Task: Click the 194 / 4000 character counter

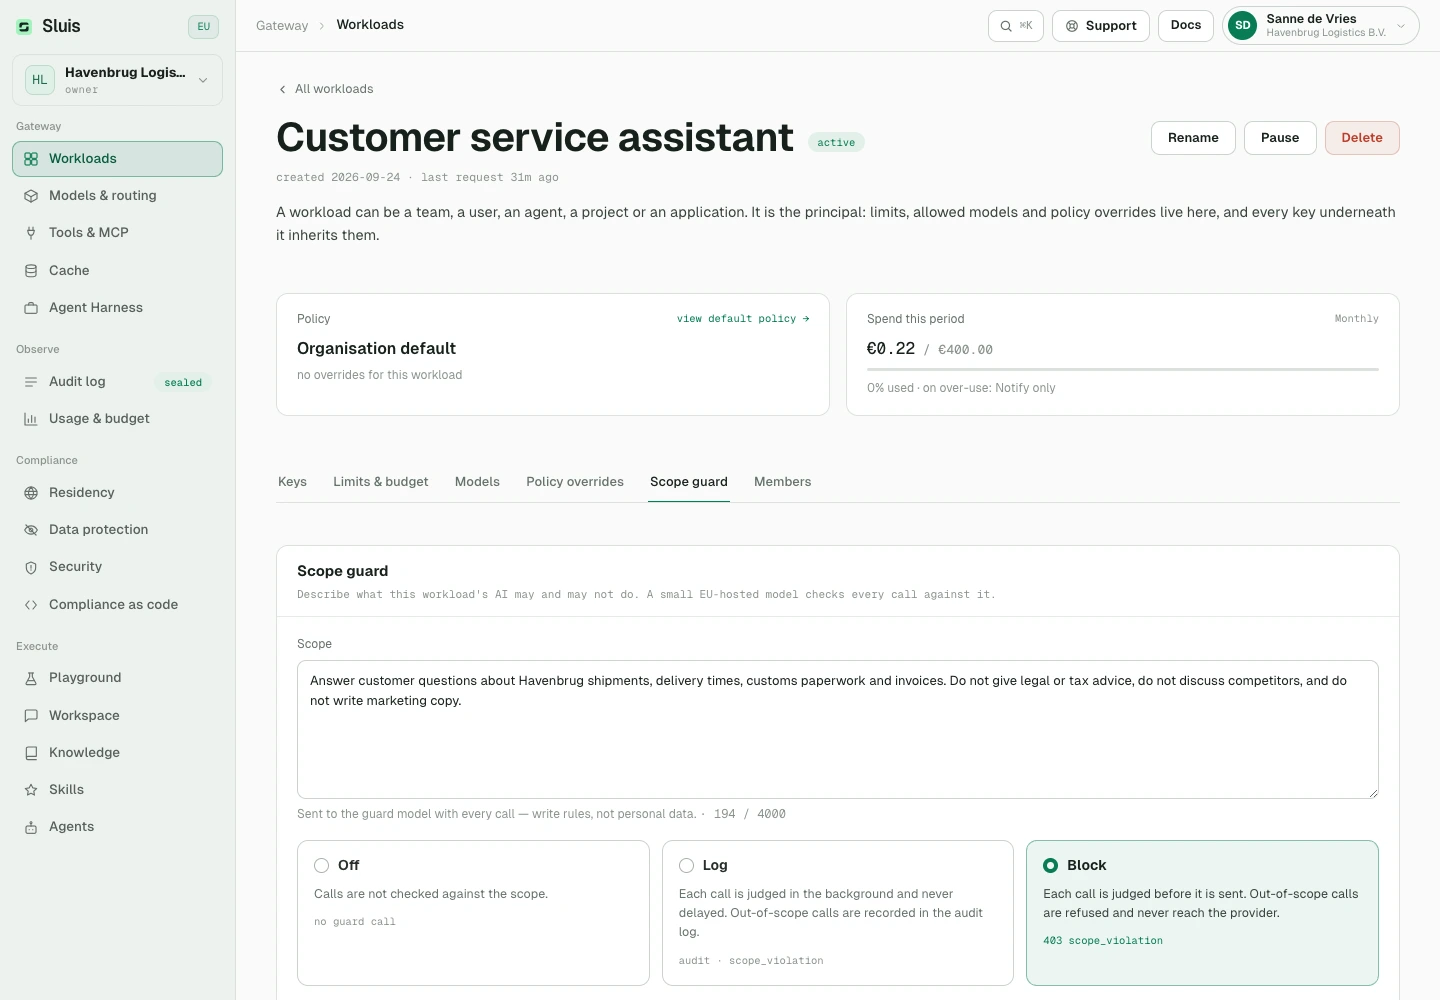Action: tap(750, 814)
